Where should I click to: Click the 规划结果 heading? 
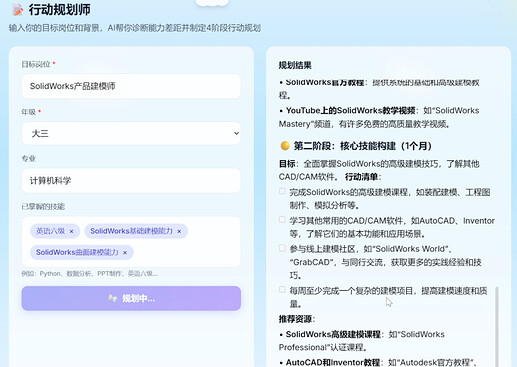click(295, 65)
